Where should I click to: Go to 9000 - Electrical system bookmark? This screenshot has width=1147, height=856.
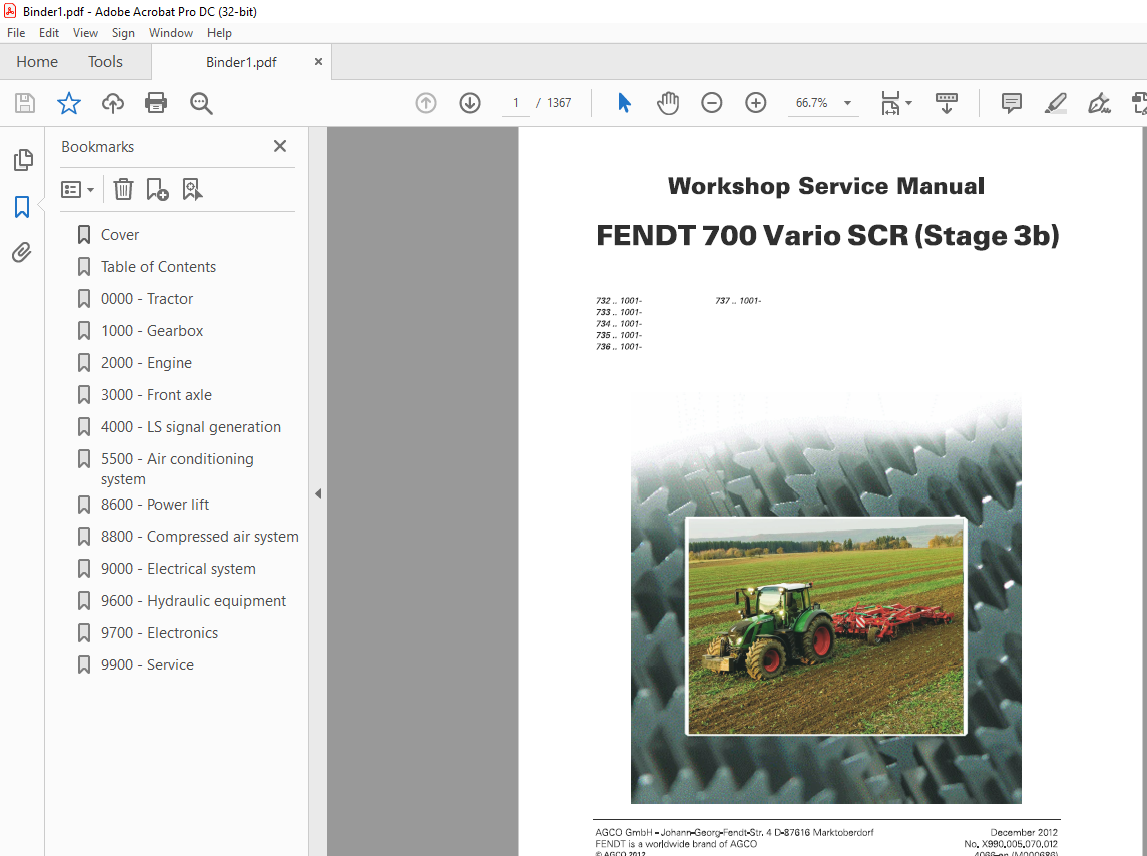coord(178,569)
